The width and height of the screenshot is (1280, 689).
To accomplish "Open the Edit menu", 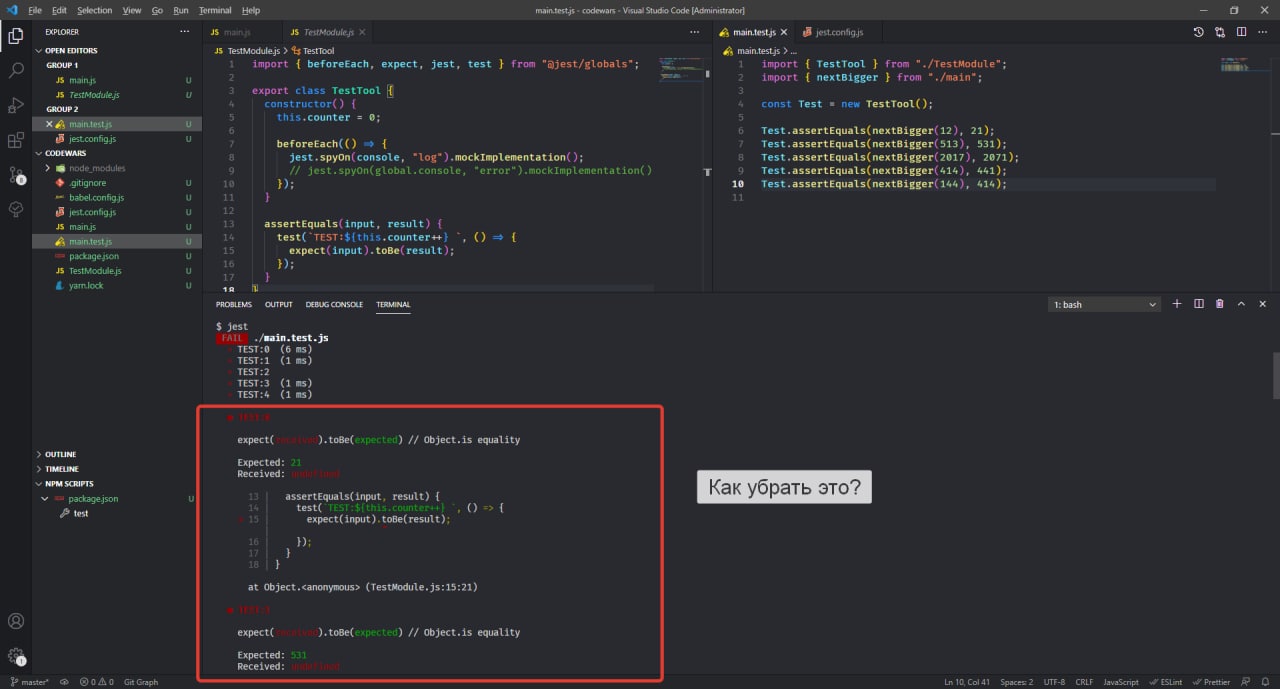I will (x=59, y=10).
